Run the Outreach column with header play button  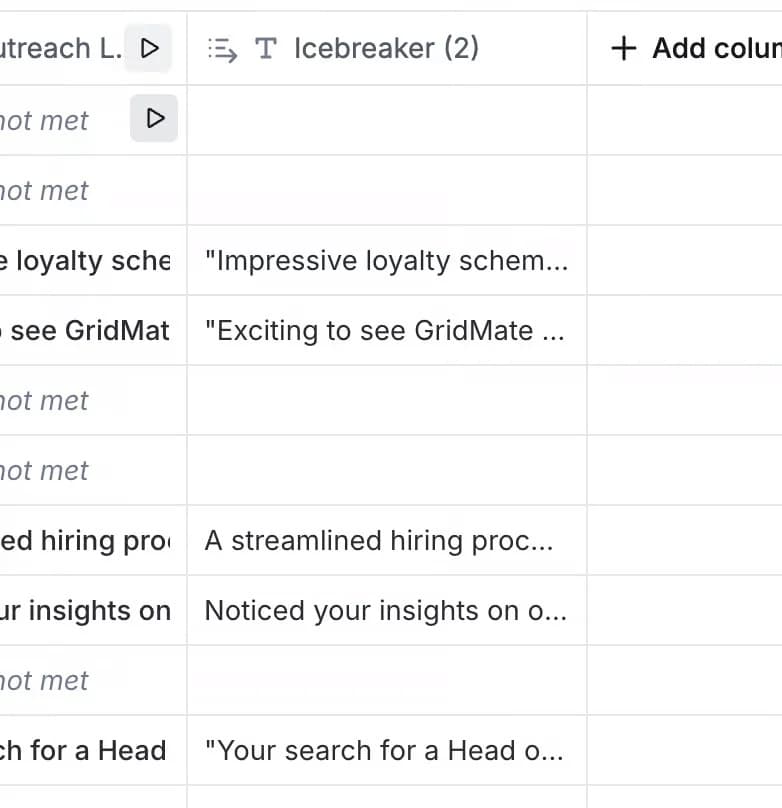click(x=149, y=48)
